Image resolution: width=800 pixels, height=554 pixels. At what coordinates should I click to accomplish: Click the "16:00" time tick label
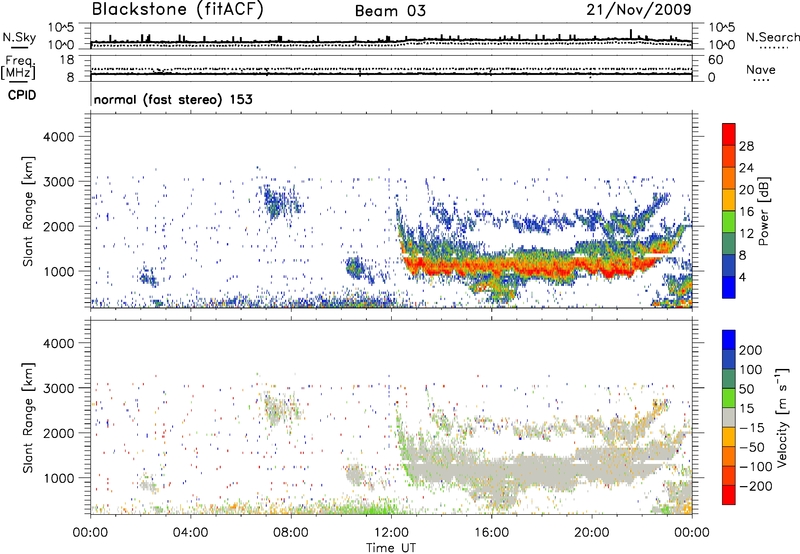pos(491,533)
